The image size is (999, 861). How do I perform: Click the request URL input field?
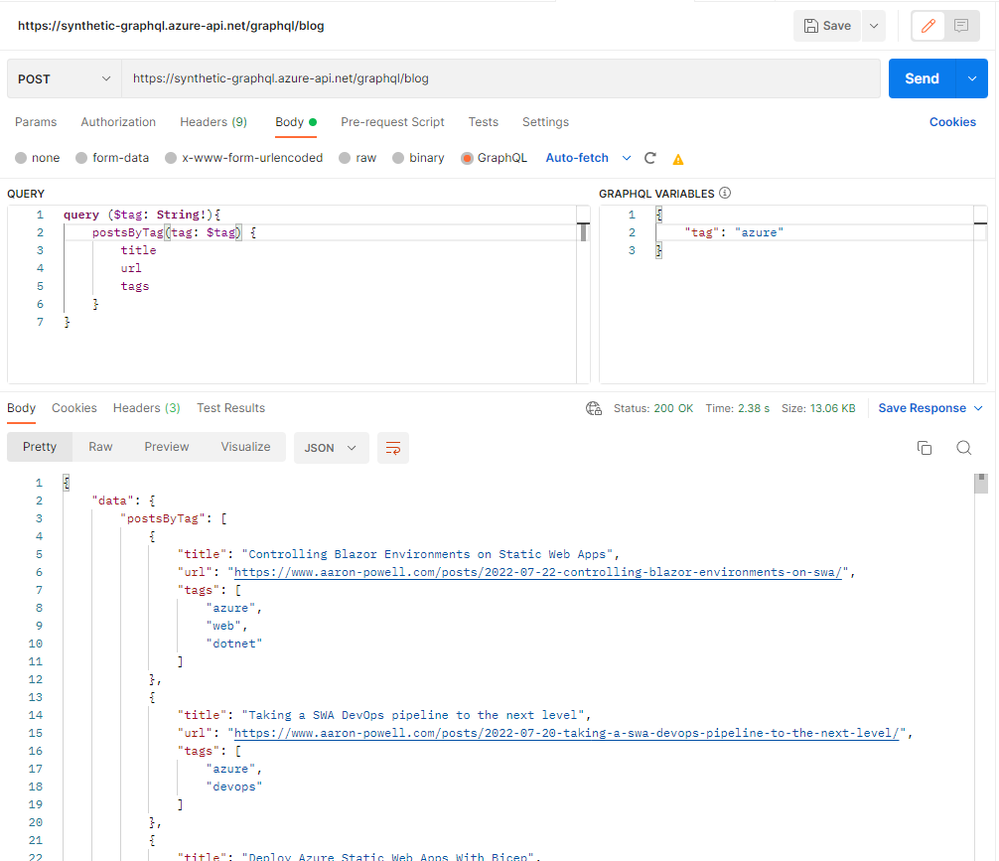[501, 79]
